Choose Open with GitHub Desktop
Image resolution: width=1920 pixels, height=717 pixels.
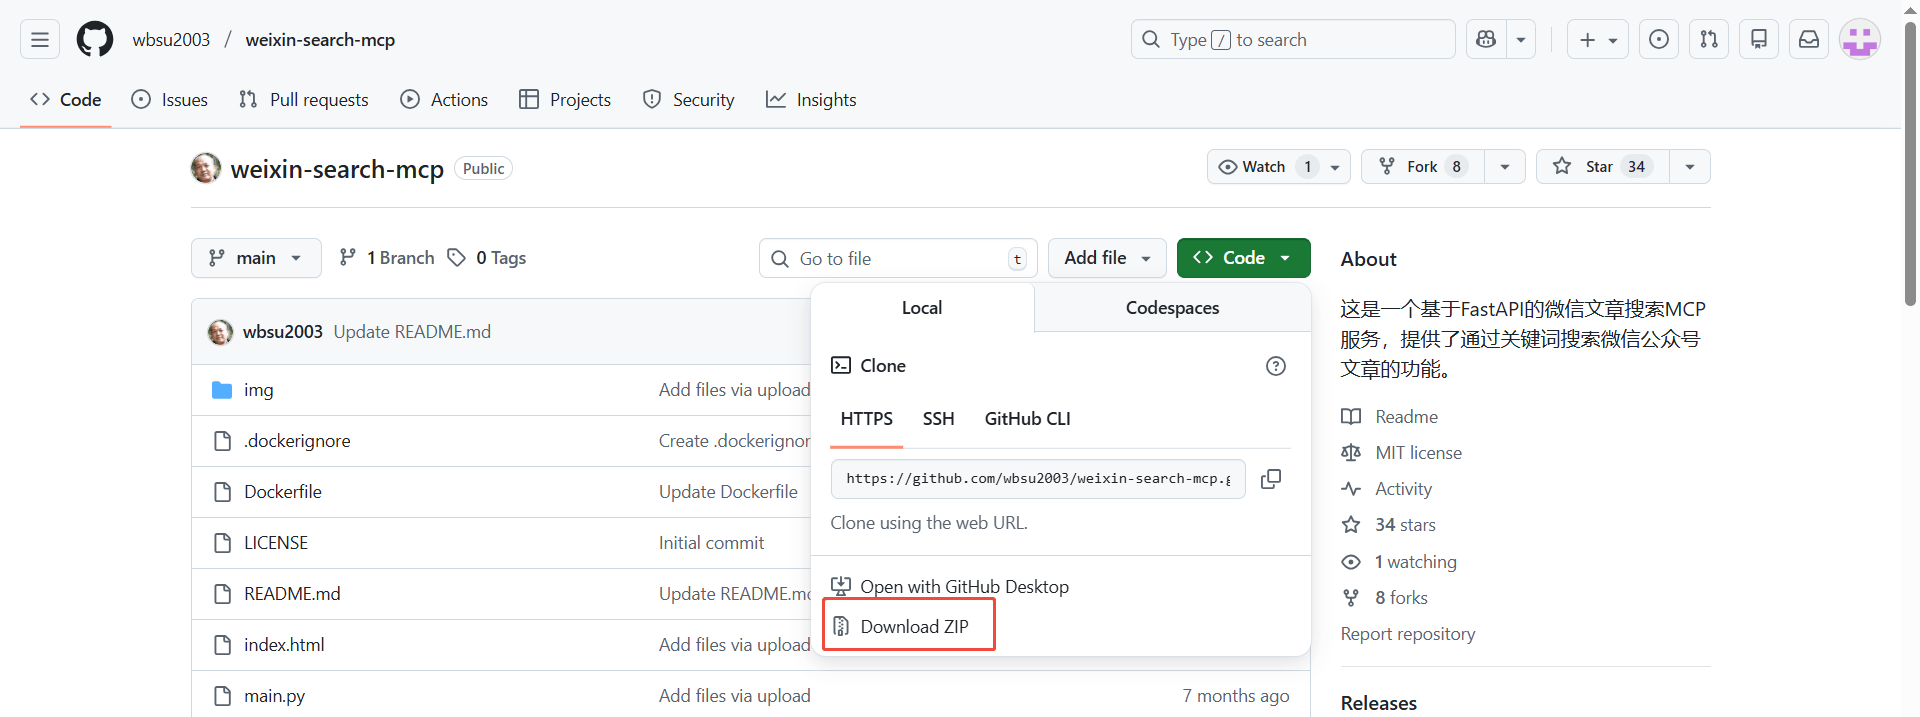pyautogui.click(x=950, y=587)
